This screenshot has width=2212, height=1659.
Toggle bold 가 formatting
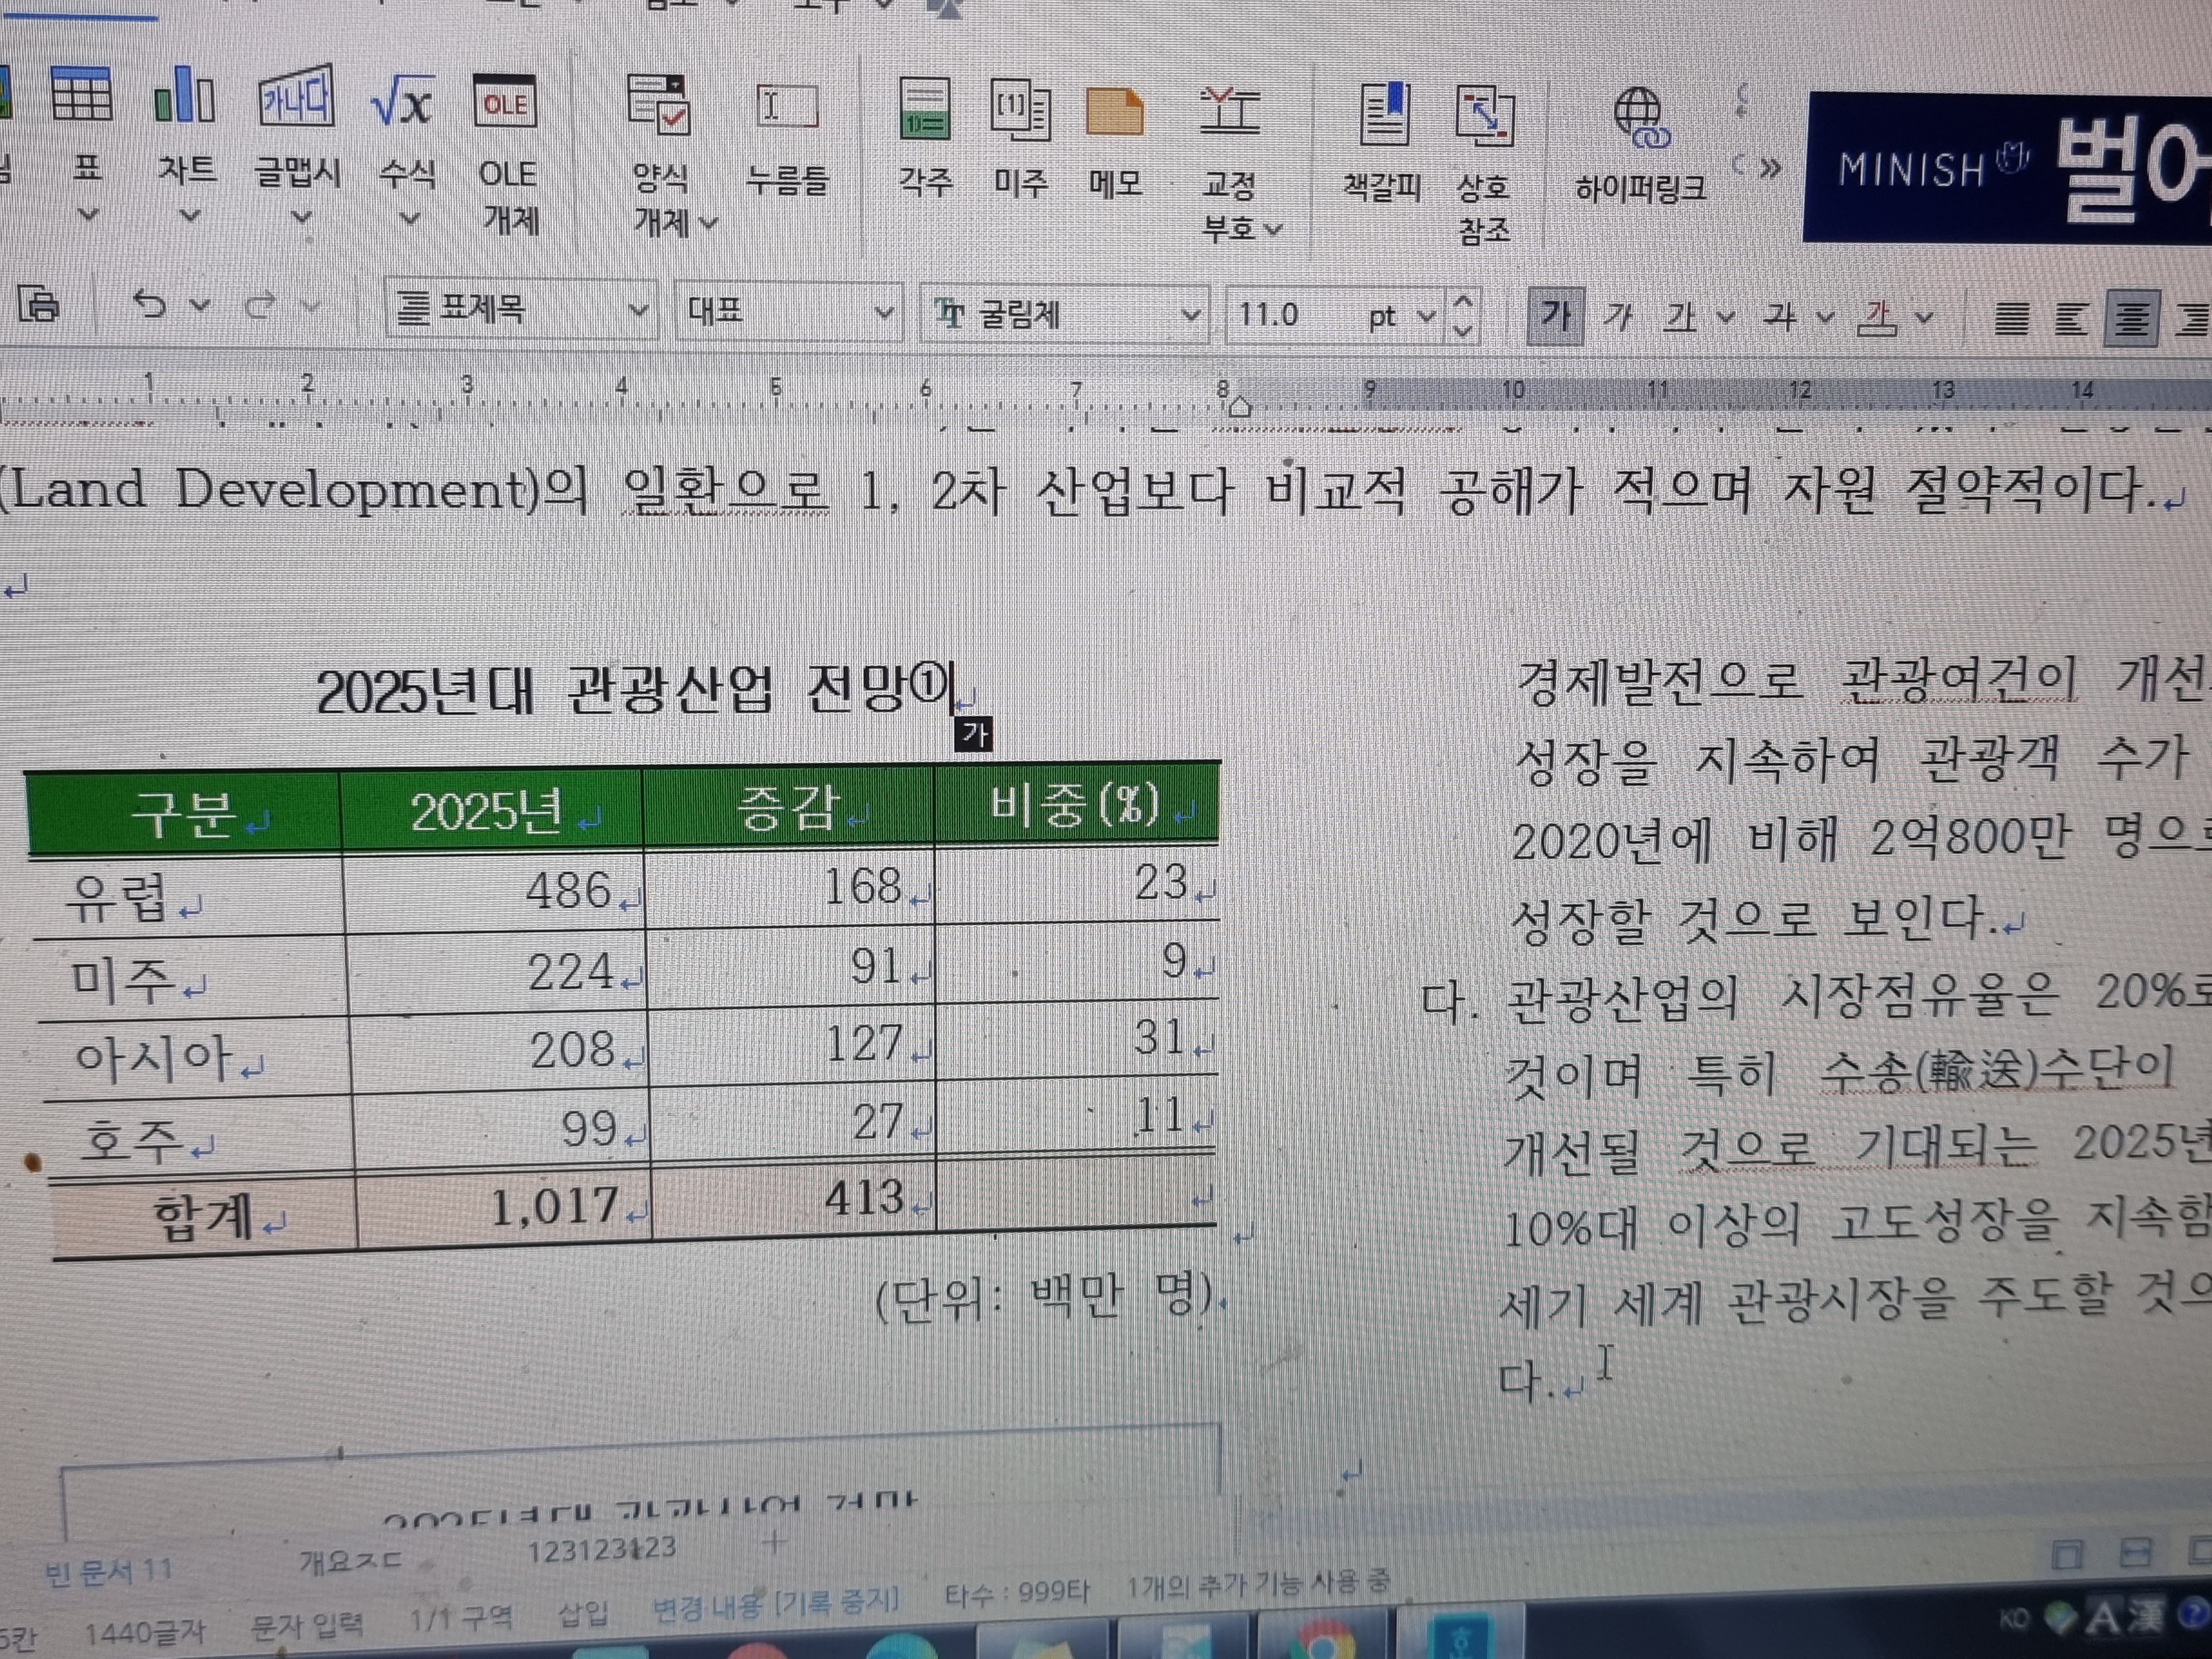tap(1554, 317)
